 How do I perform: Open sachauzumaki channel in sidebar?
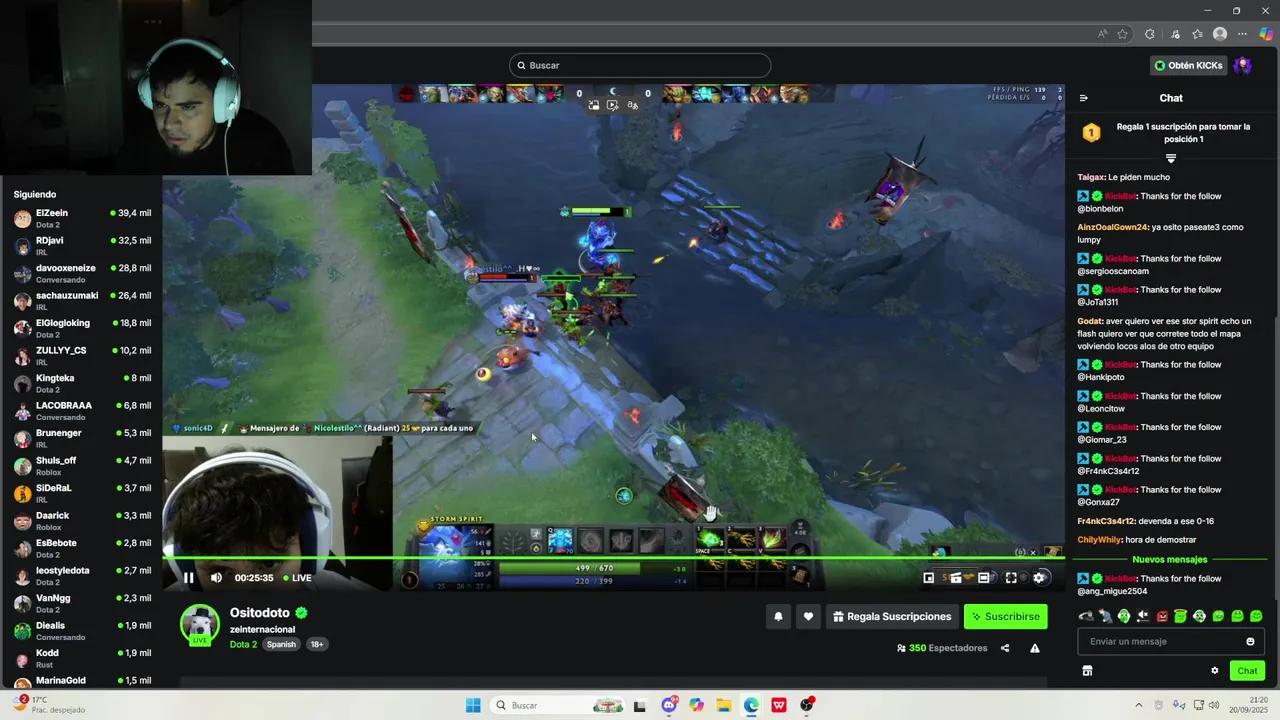click(82, 301)
